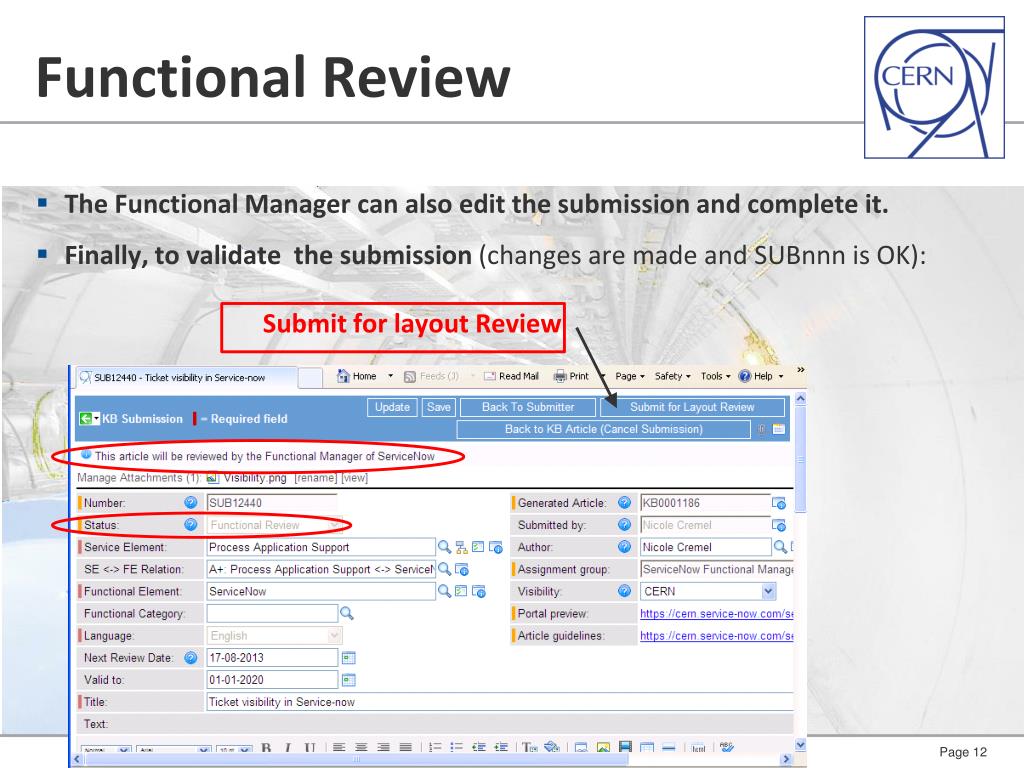
Task: Open the help bubble next to Visibility
Action: pyautogui.click(x=624, y=591)
